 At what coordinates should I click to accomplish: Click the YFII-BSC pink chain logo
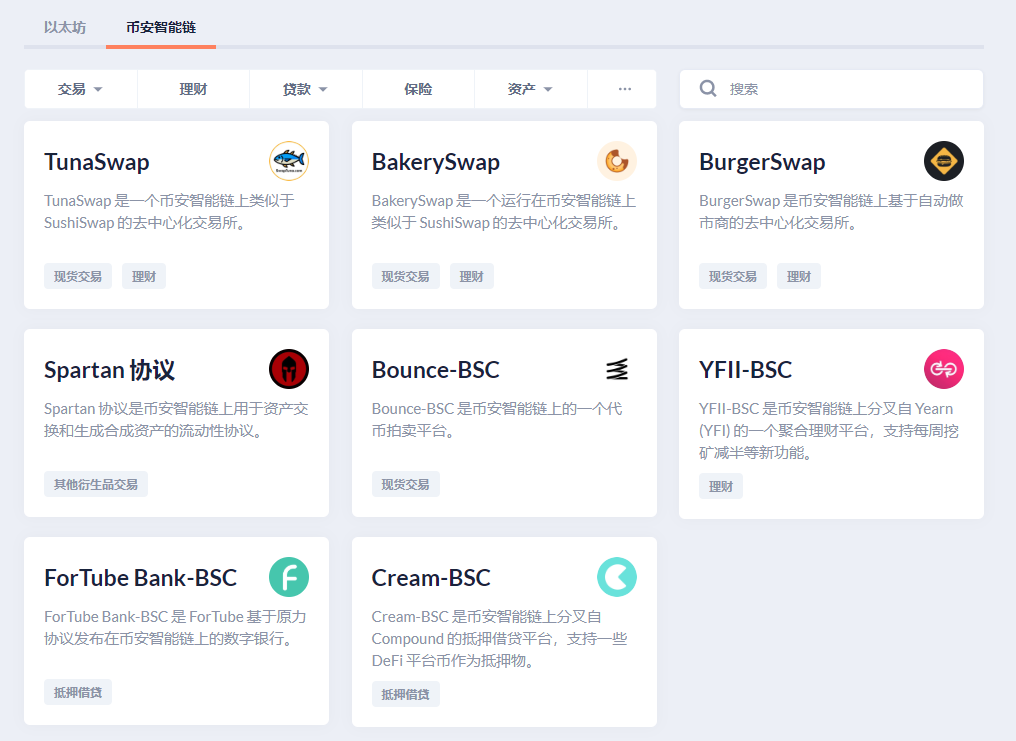pyautogui.click(x=944, y=369)
